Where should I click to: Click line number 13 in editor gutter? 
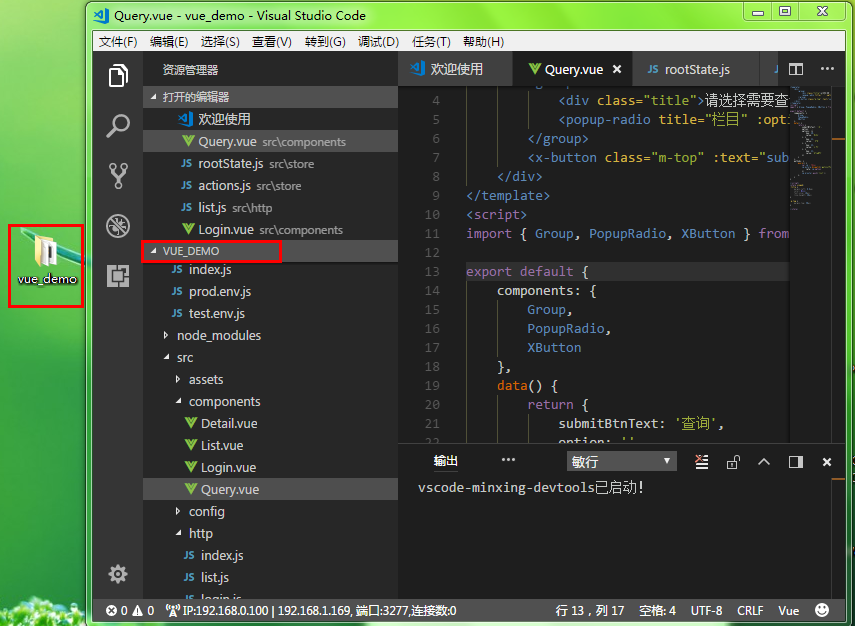(432, 272)
